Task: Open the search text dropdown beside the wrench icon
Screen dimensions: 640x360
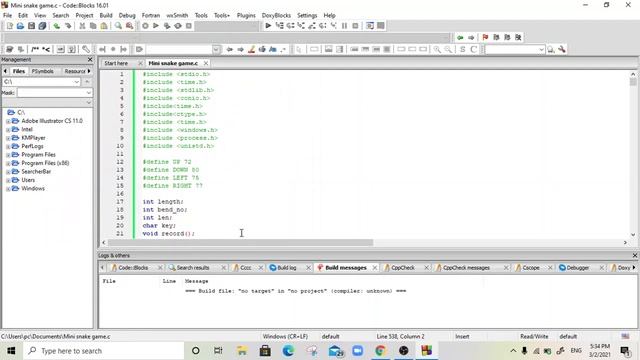Action: [541, 49]
